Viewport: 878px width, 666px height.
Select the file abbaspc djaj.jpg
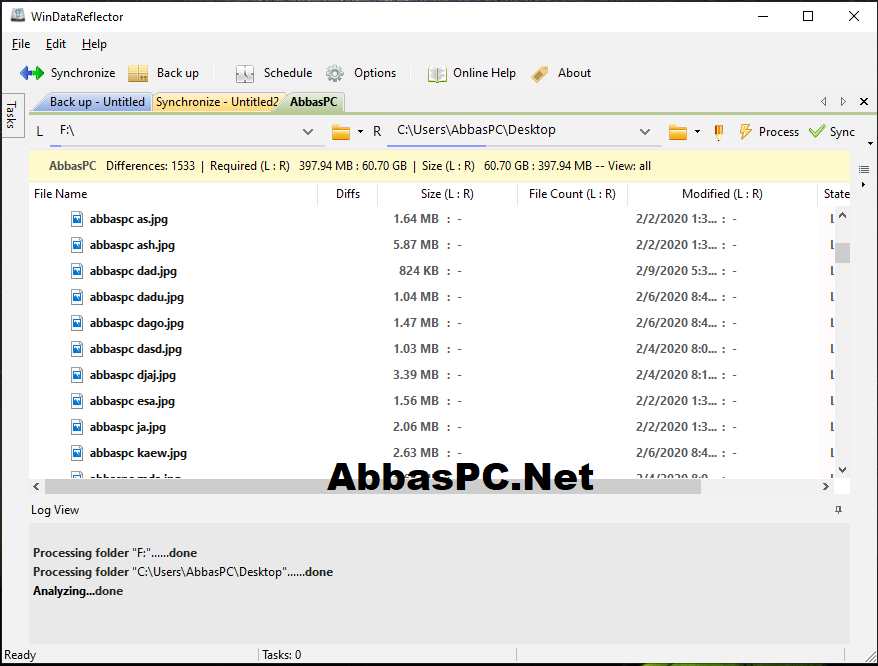[133, 375]
